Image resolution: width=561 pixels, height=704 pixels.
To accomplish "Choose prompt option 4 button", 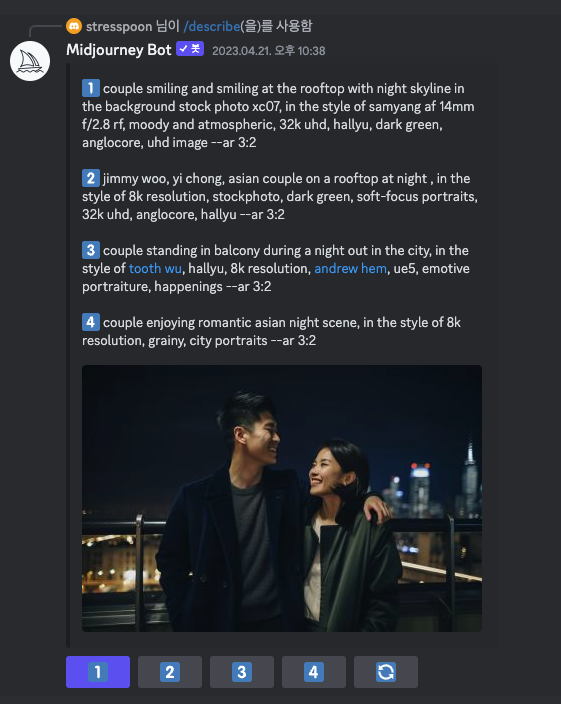I will pos(314,672).
